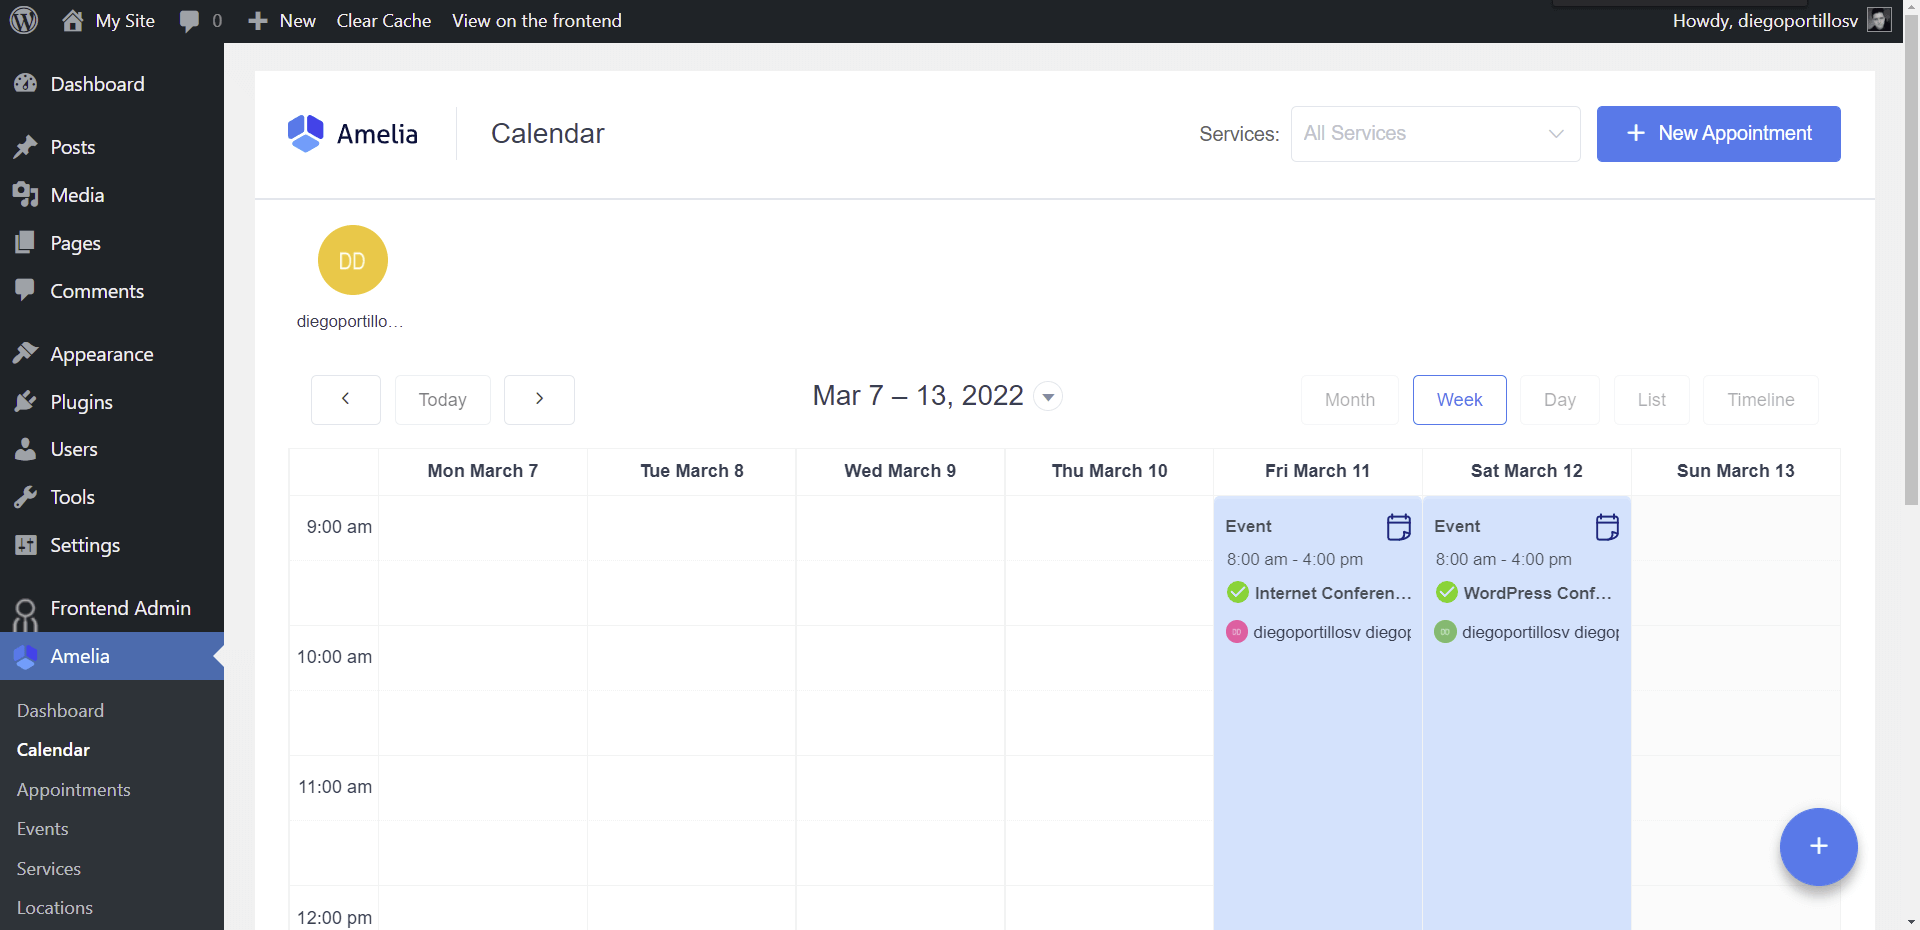Jump to Today in calendar

click(x=442, y=400)
